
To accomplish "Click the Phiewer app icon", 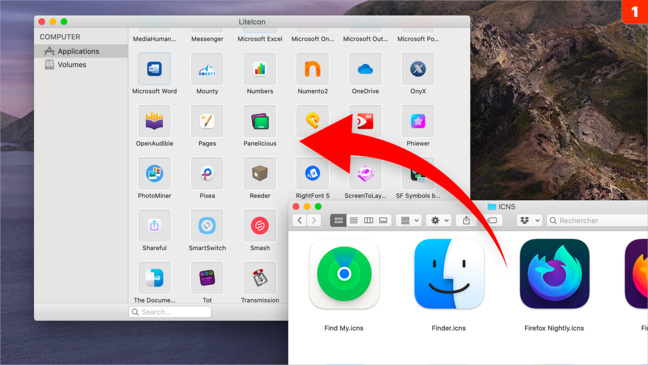I will (x=418, y=121).
